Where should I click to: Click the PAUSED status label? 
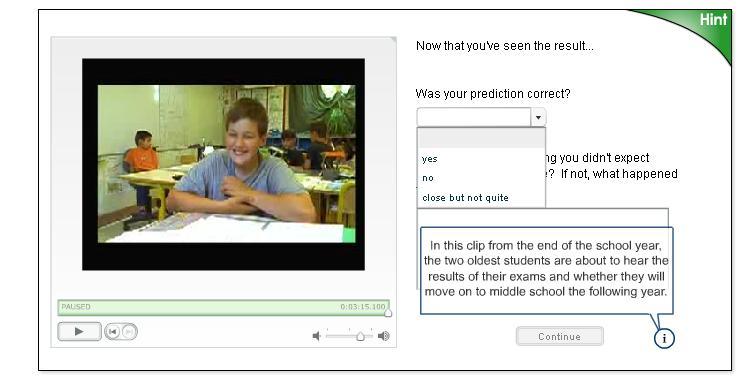pyautogui.click(x=75, y=307)
